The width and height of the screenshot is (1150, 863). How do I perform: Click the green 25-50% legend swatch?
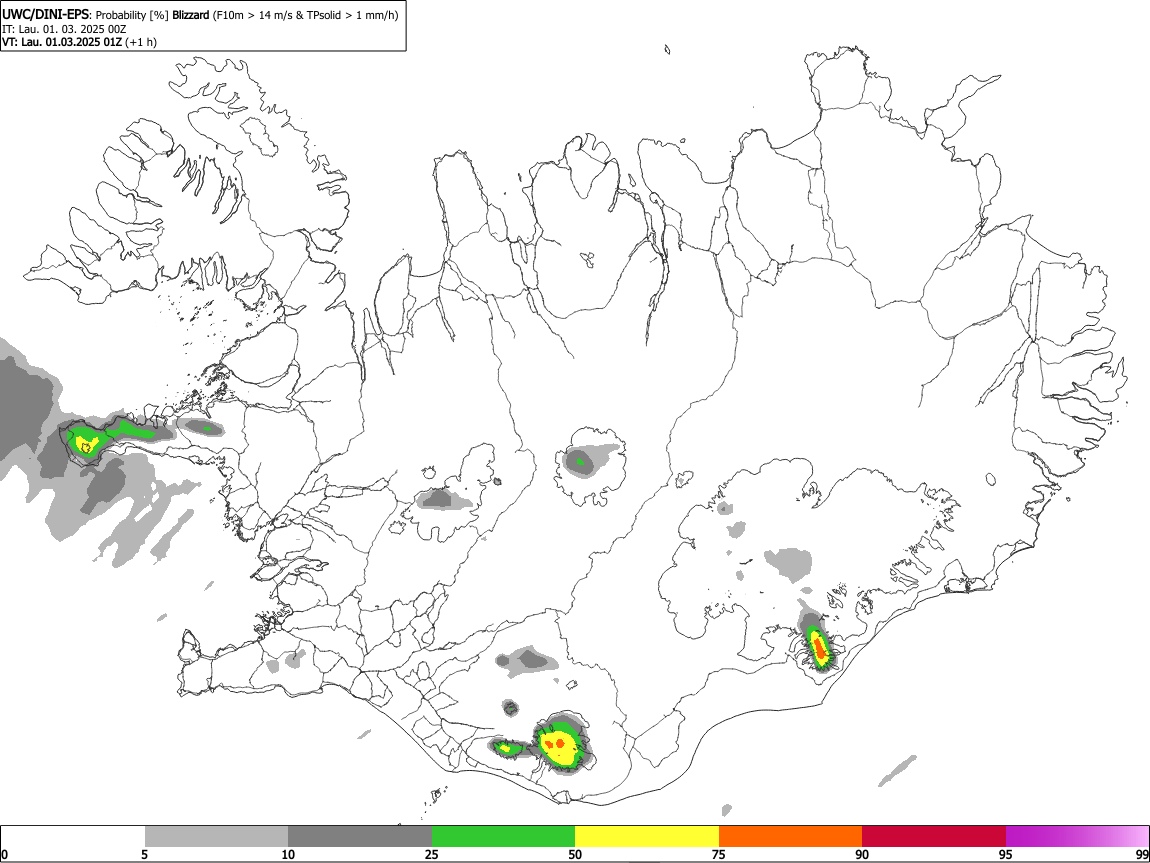[x=503, y=836]
